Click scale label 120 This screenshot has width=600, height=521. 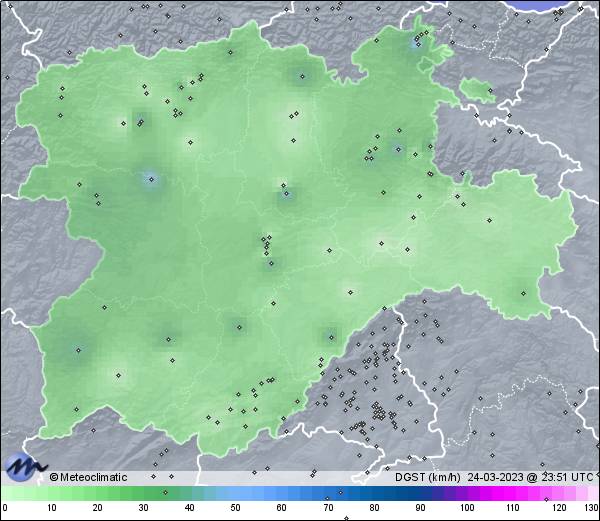[x=559, y=508]
